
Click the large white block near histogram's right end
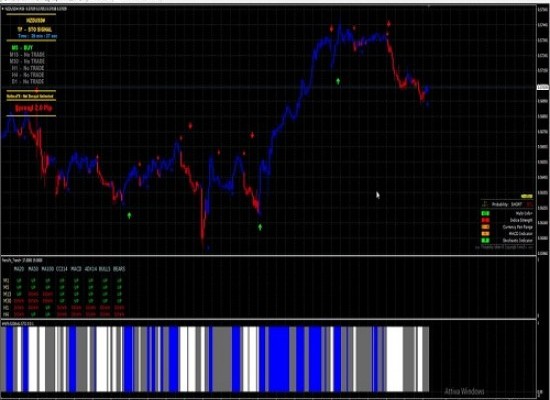tap(395, 359)
